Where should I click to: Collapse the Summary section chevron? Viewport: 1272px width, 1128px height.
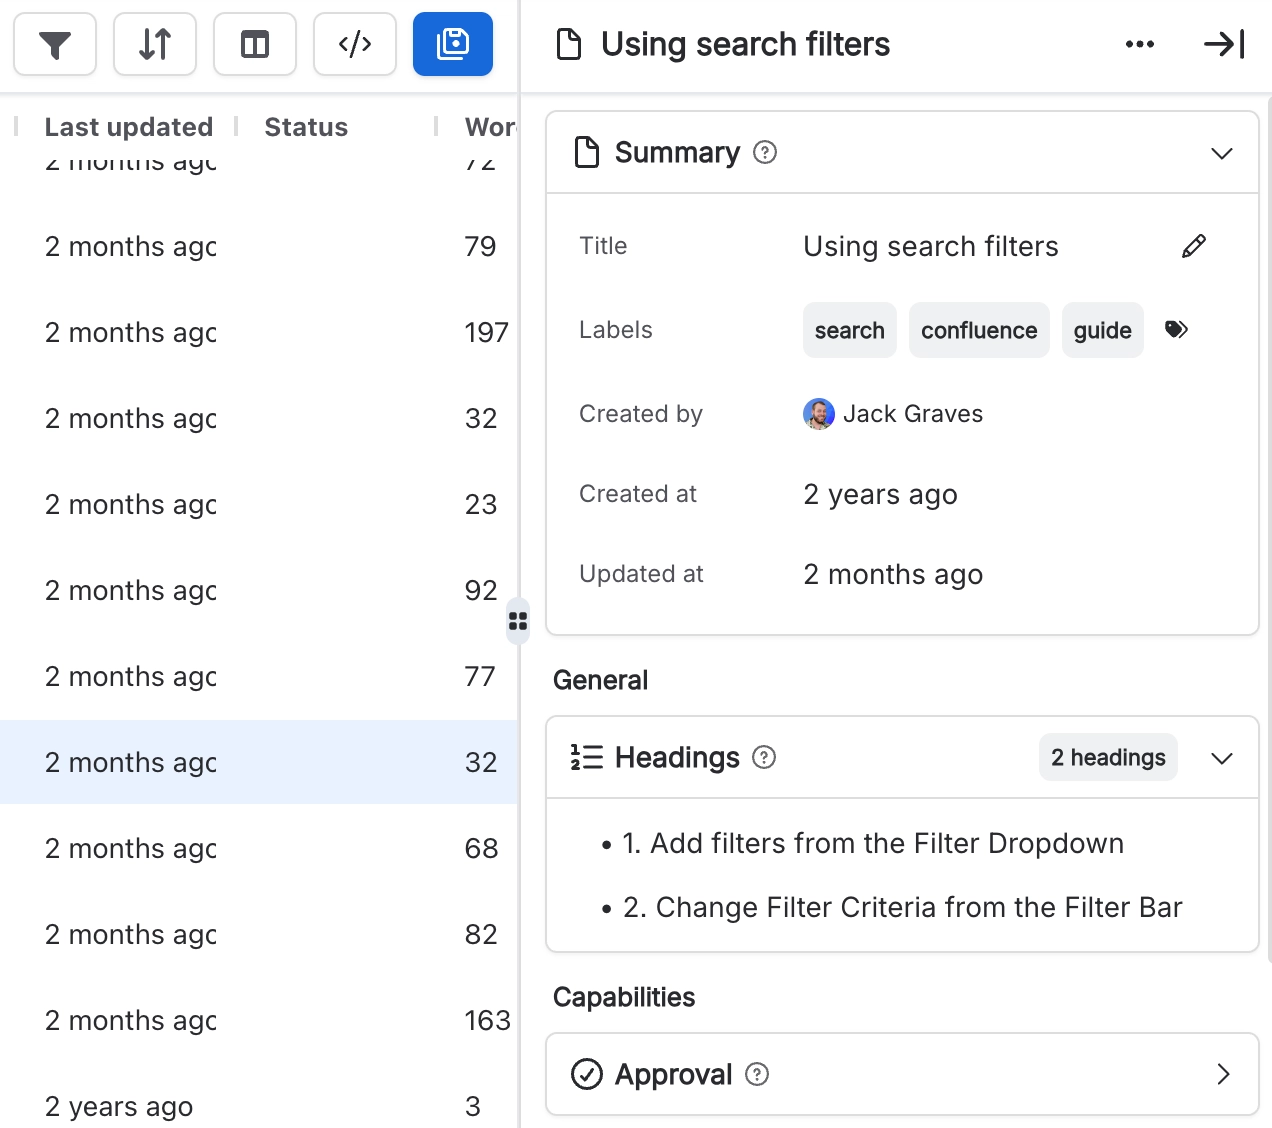point(1222,153)
